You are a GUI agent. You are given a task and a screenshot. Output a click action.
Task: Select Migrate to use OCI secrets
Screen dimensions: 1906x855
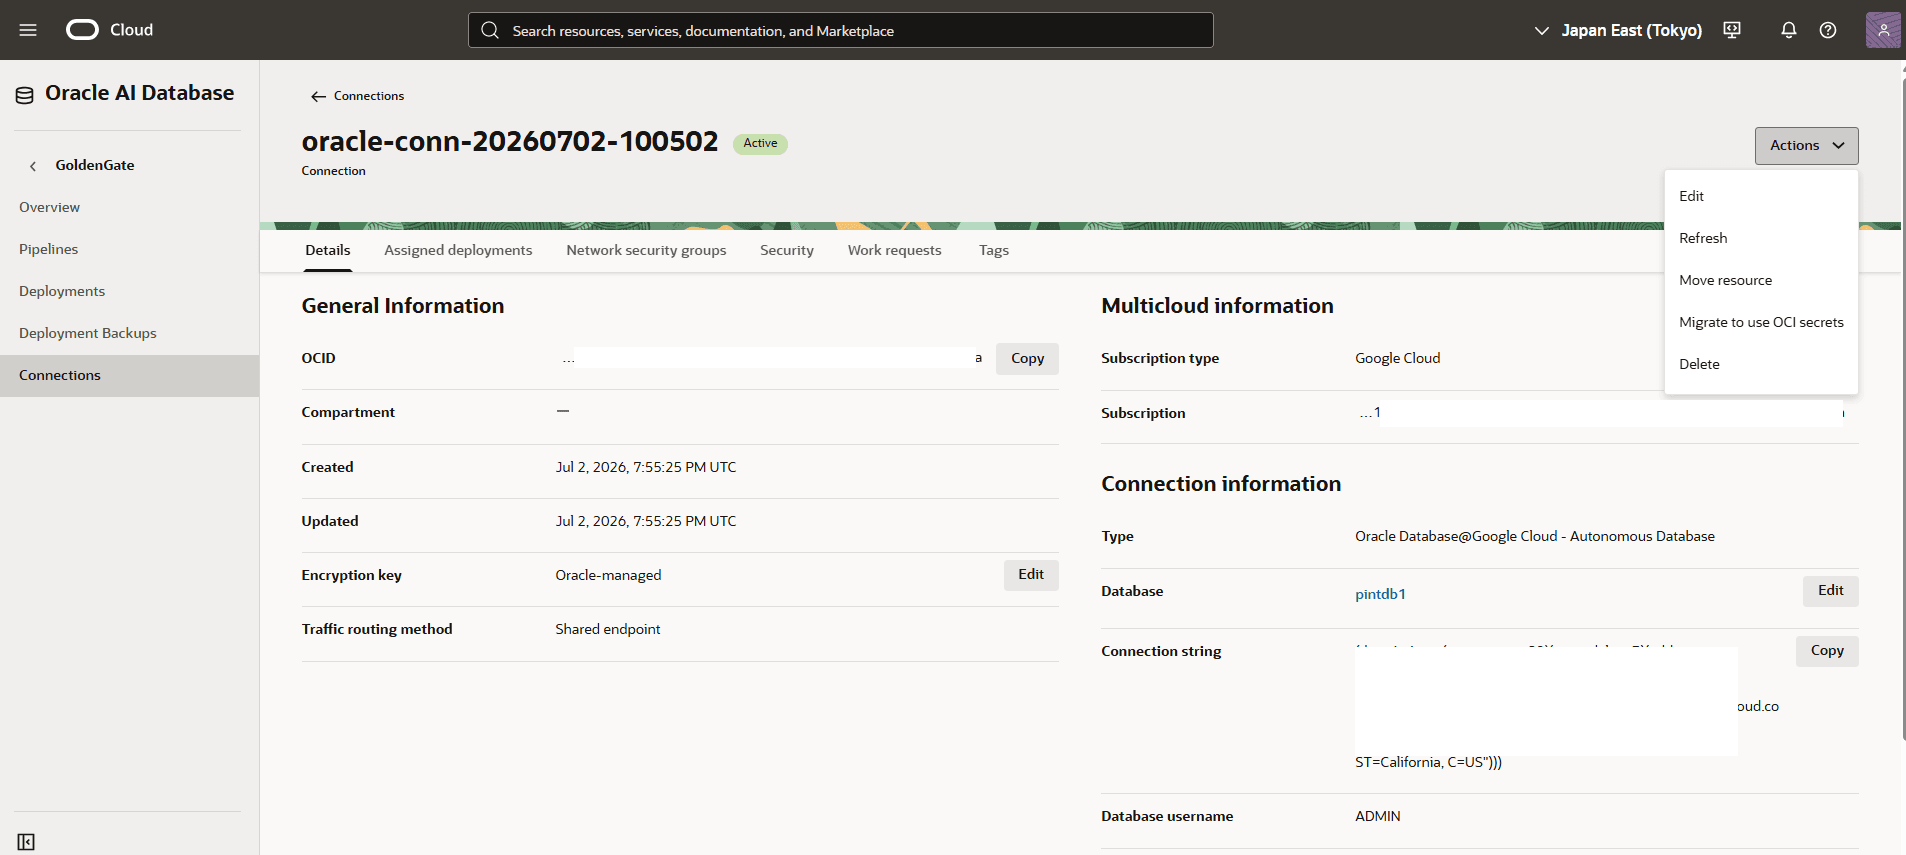pos(1761,322)
